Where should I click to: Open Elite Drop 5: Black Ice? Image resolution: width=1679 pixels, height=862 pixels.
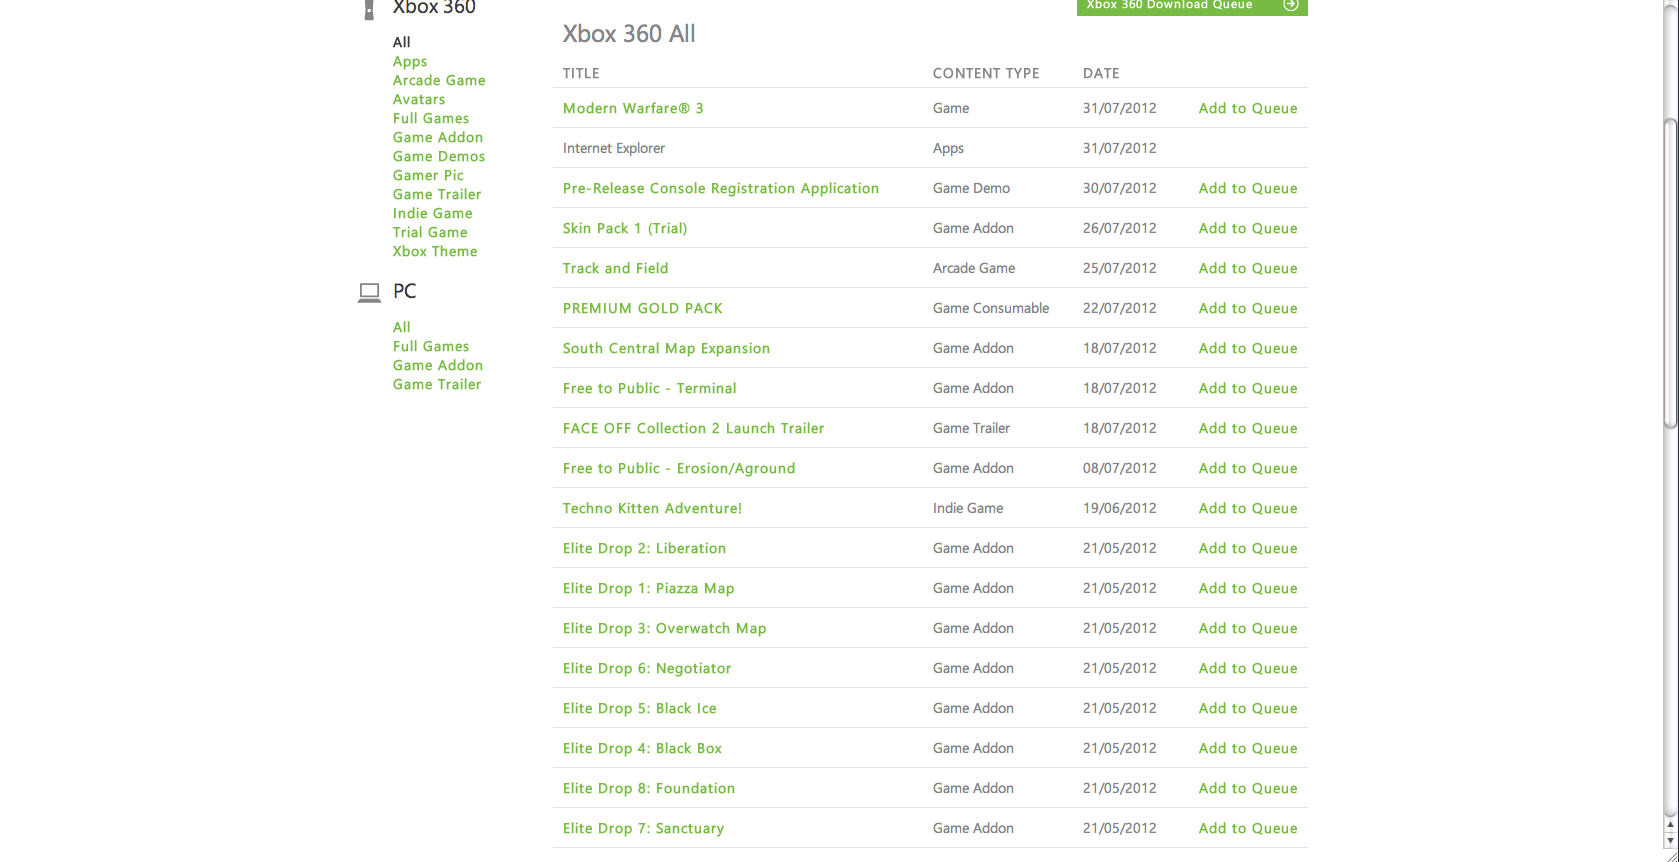pyautogui.click(x=640, y=708)
